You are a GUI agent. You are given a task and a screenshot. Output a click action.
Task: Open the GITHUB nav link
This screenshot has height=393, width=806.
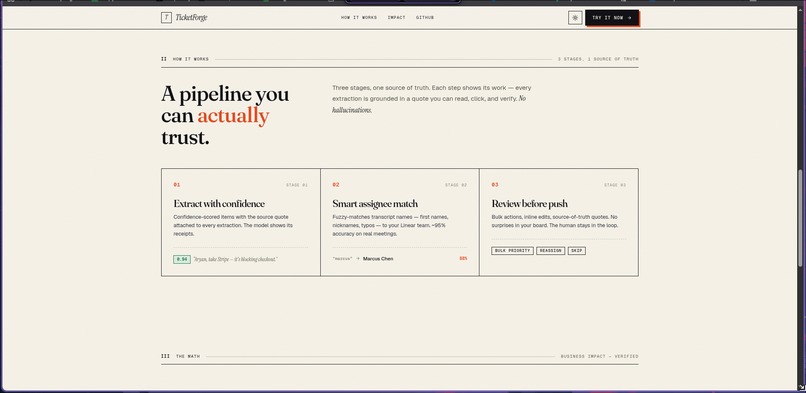(x=425, y=17)
